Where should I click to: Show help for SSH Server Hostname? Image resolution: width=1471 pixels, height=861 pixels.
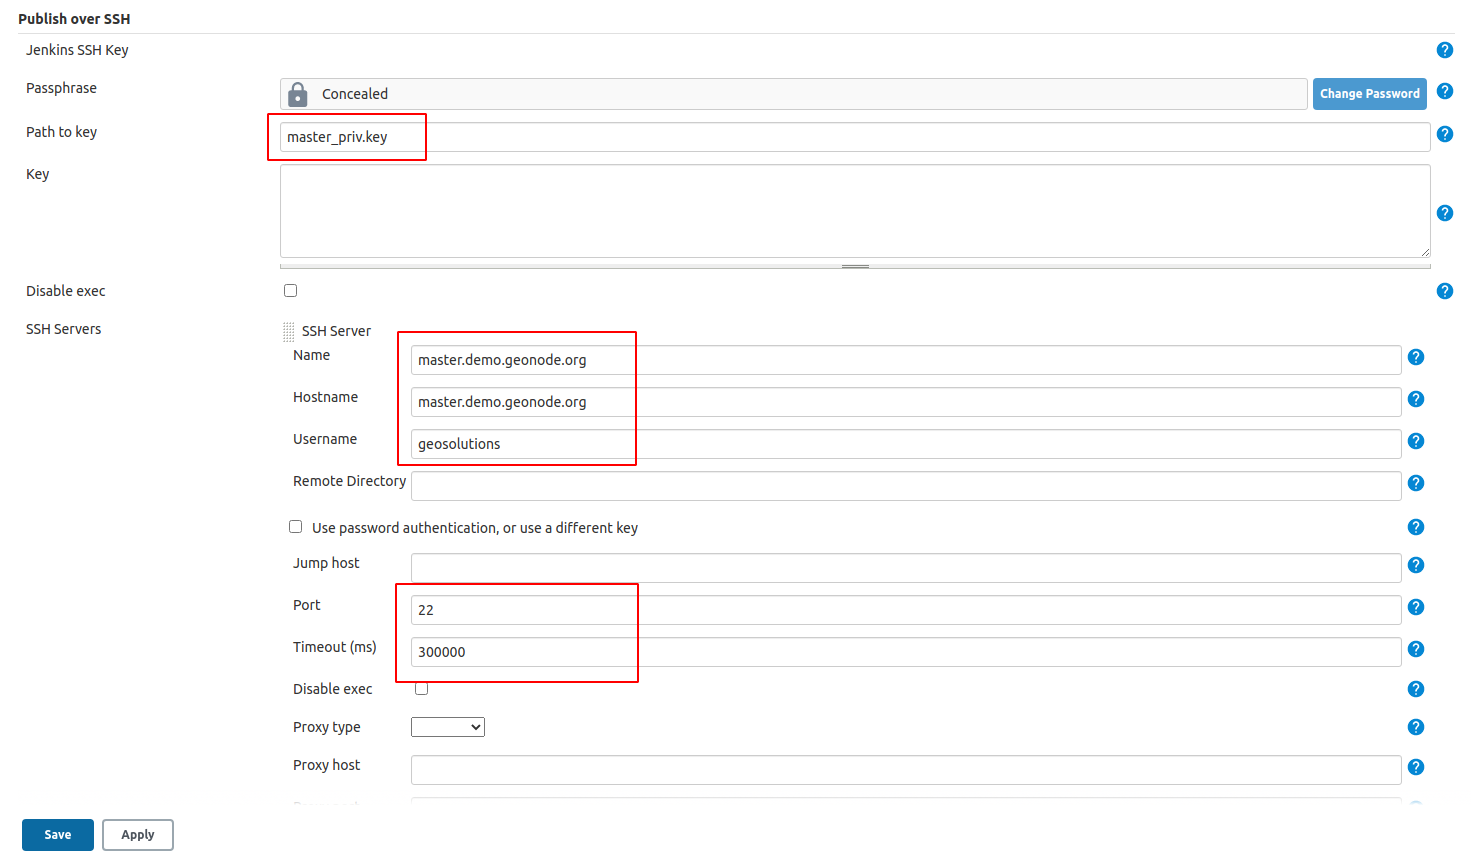pyautogui.click(x=1415, y=399)
